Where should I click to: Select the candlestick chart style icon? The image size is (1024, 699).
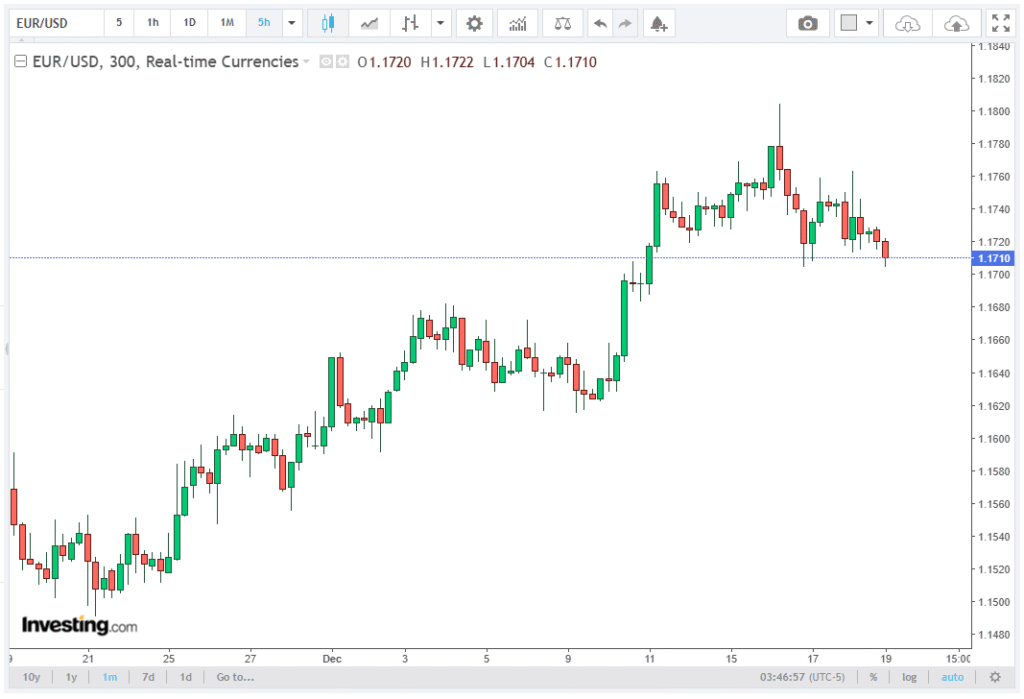(x=327, y=23)
